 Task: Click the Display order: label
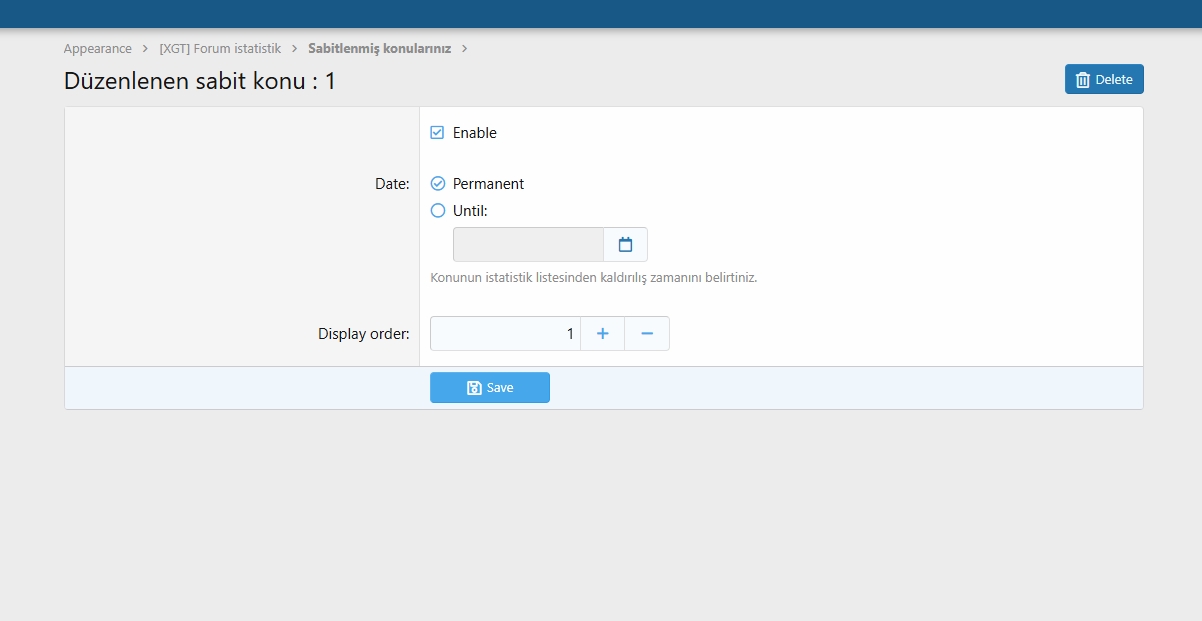(x=363, y=334)
